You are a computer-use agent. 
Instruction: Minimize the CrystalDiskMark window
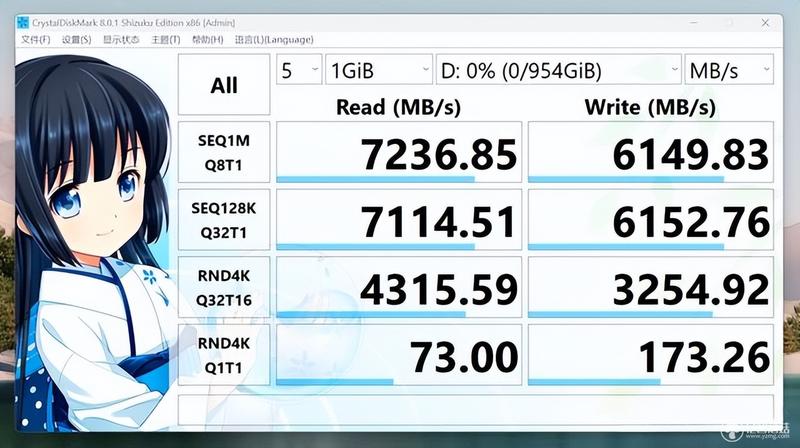tap(694, 23)
